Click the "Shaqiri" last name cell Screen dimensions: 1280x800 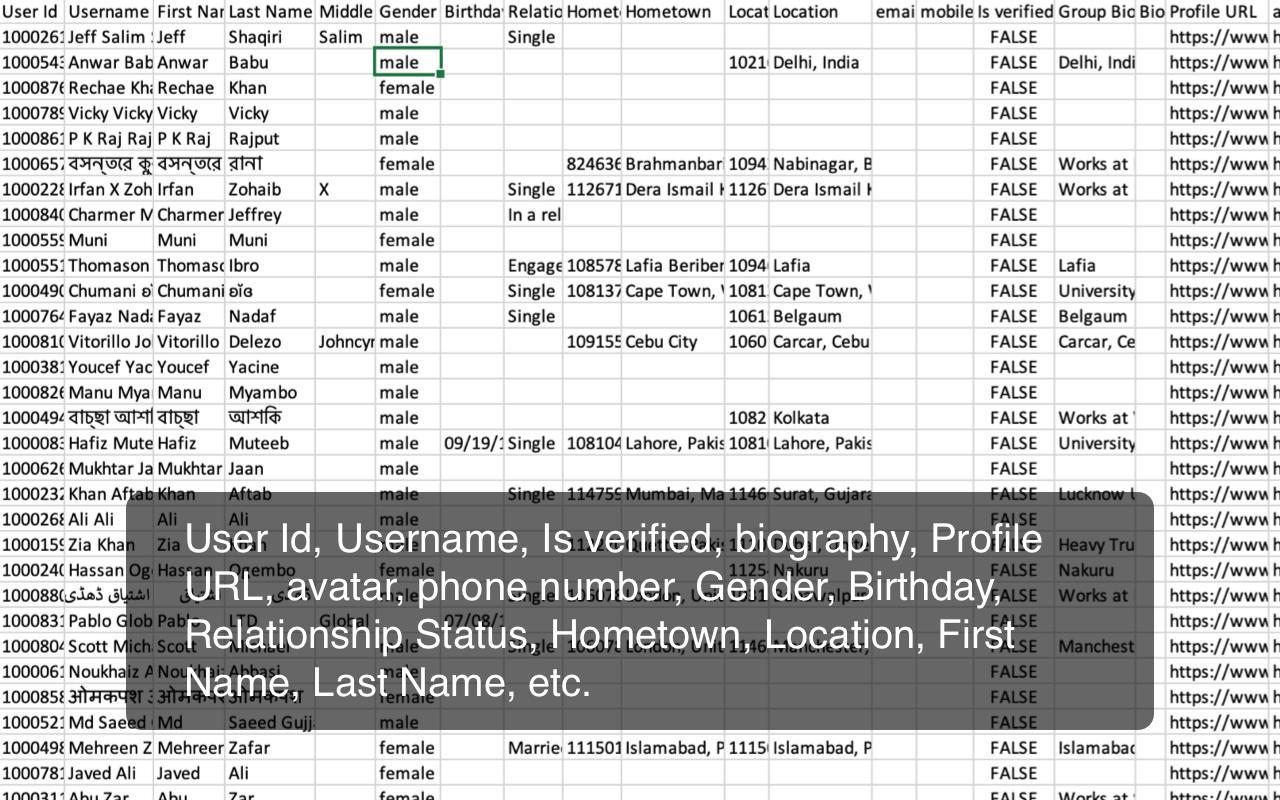pos(270,37)
